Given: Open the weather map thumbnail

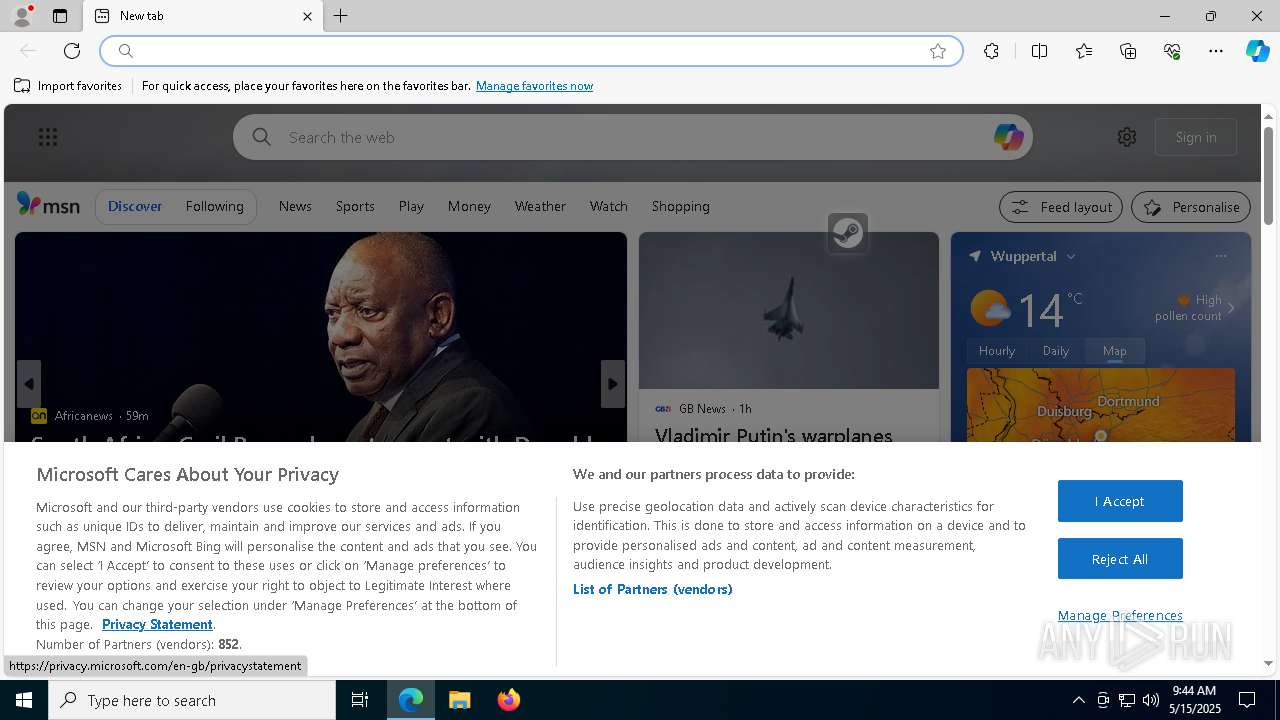Looking at the screenshot, I should [x=1101, y=405].
